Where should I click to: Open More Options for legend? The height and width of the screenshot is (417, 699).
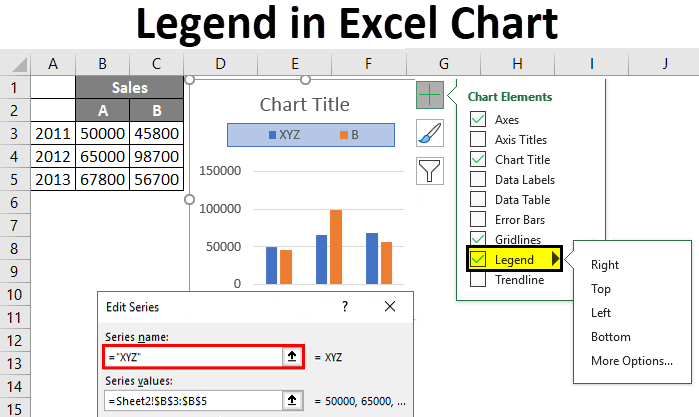pos(632,361)
